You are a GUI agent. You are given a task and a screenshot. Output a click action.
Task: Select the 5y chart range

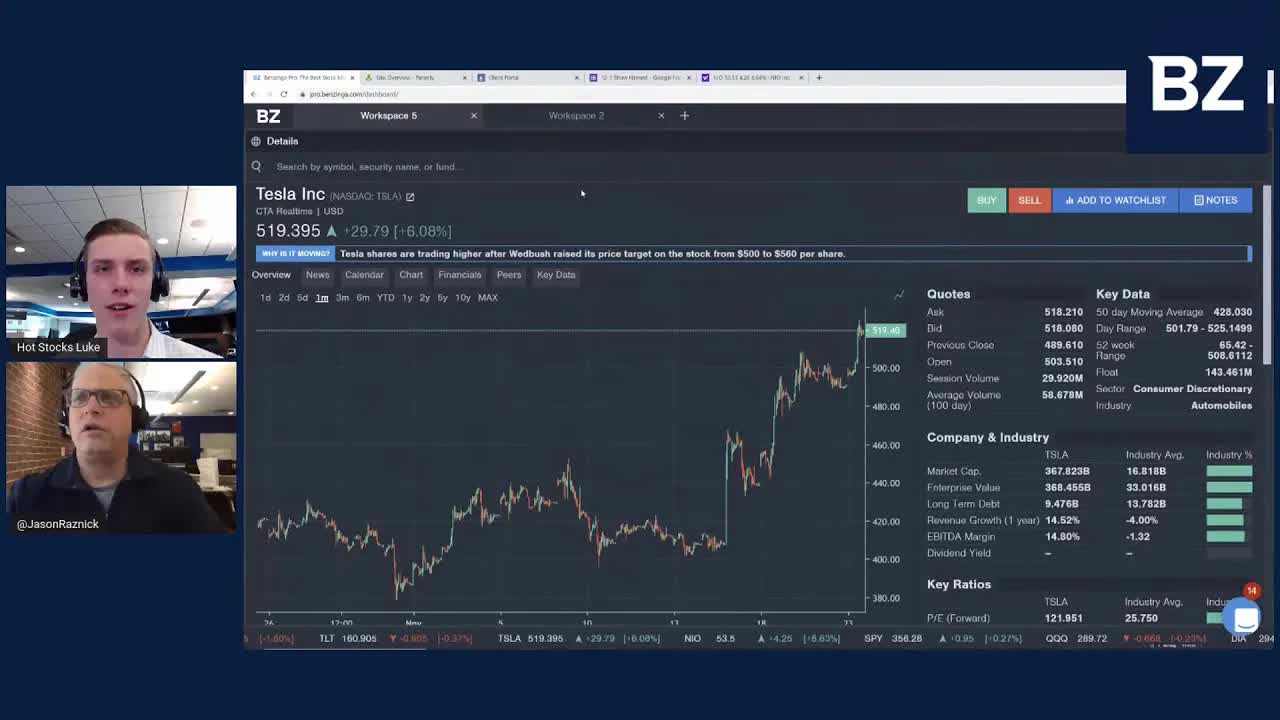pyautogui.click(x=442, y=298)
